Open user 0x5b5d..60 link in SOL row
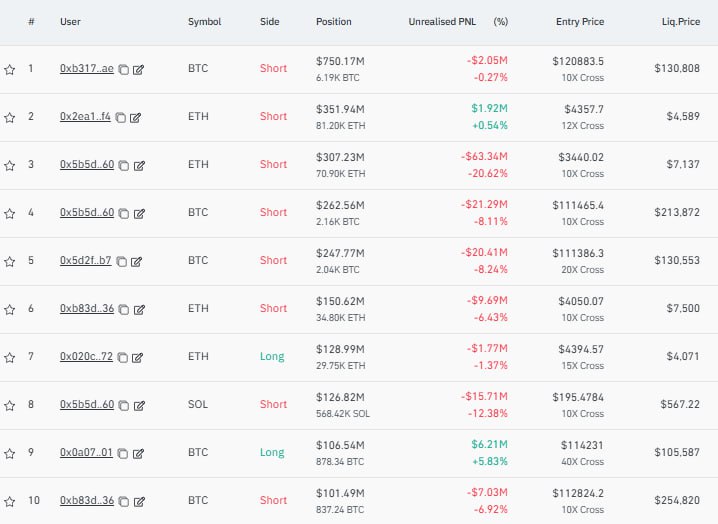Image resolution: width=718 pixels, height=524 pixels. 87,405
